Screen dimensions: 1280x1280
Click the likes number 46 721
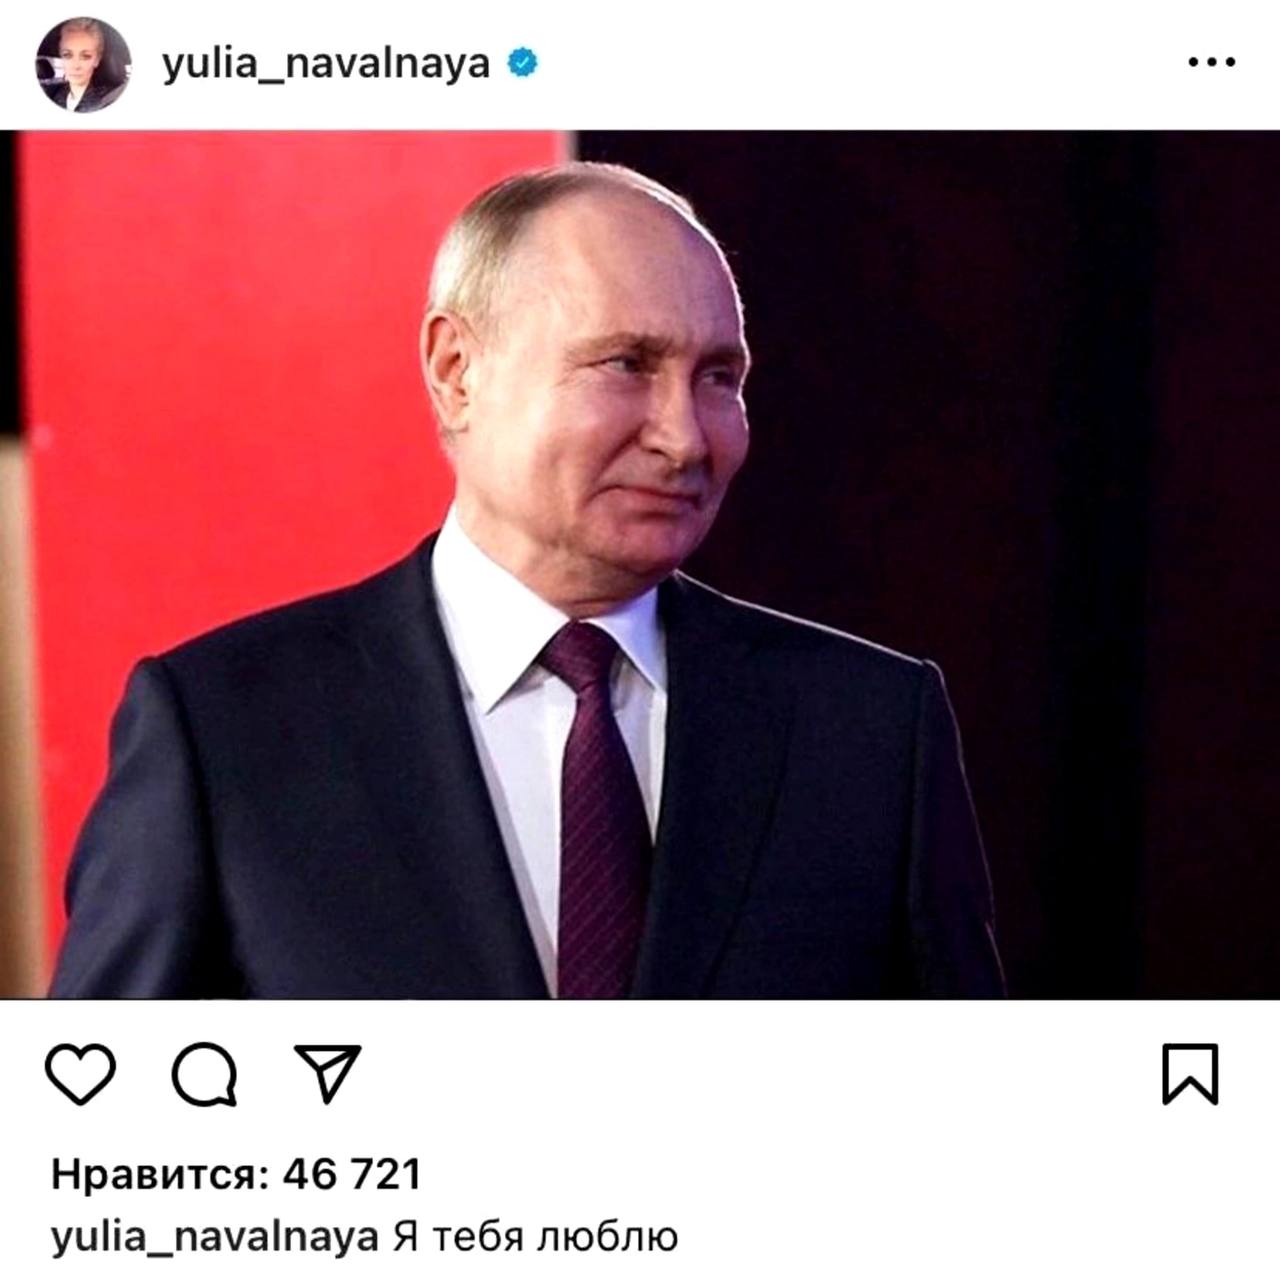click(x=352, y=1174)
